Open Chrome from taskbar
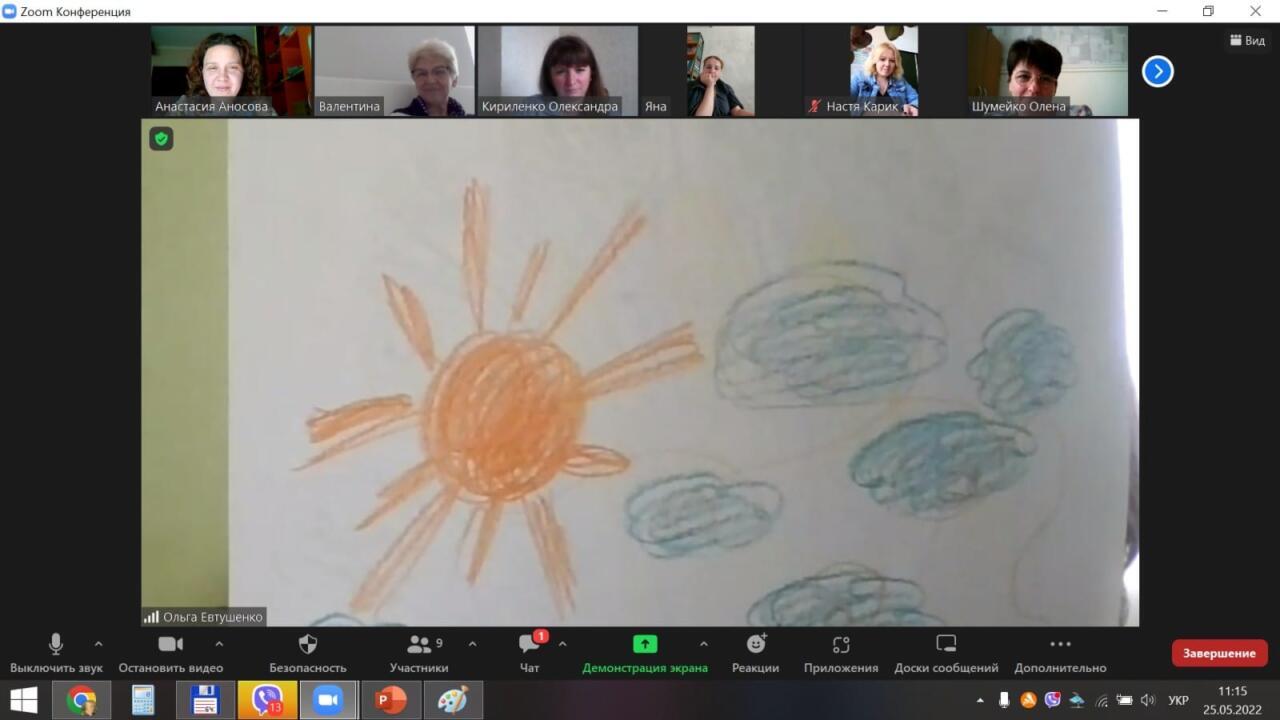The width and height of the screenshot is (1280, 720). (x=81, y=700)
